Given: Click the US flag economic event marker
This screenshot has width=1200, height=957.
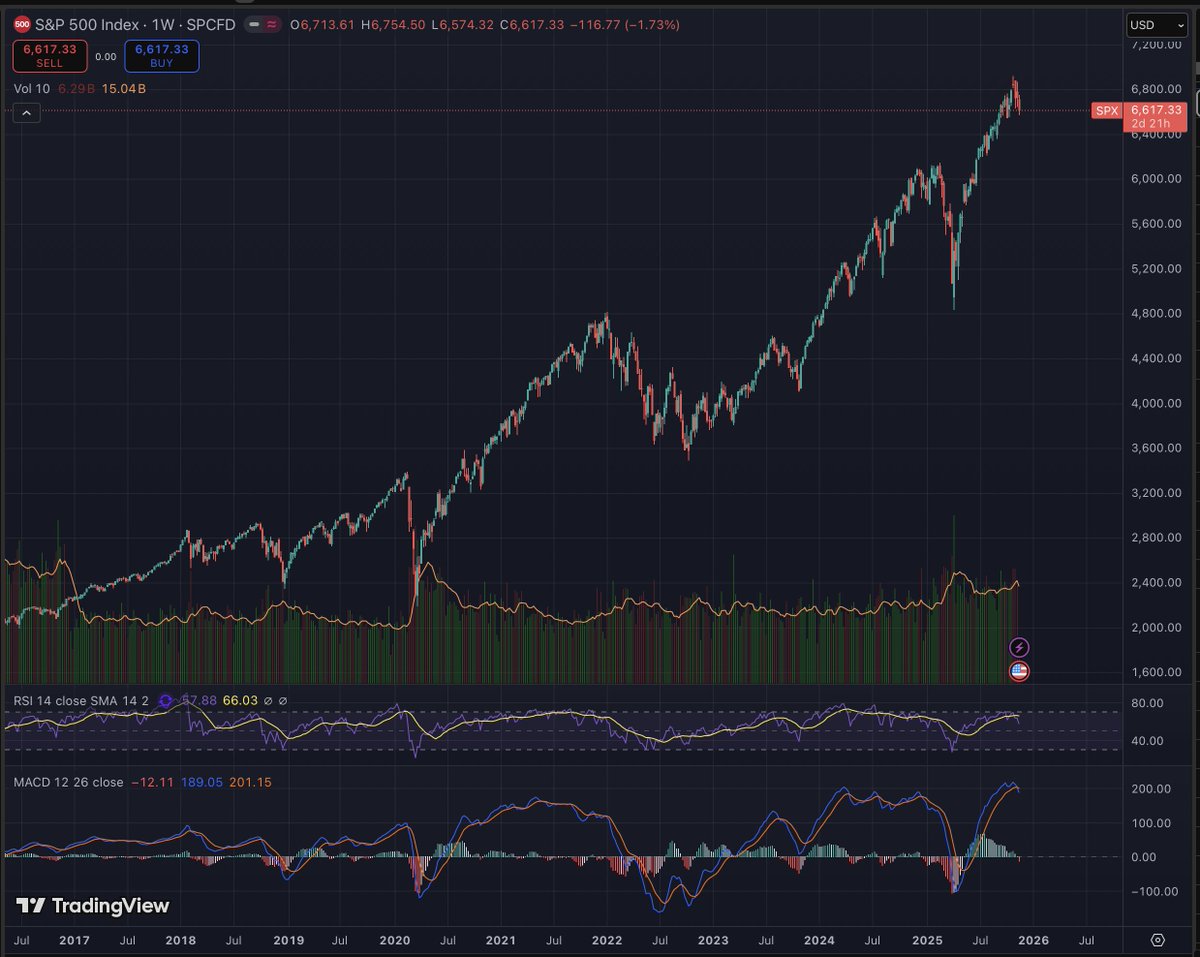Looking at the screenshot, I should (x=1019, y=671).
